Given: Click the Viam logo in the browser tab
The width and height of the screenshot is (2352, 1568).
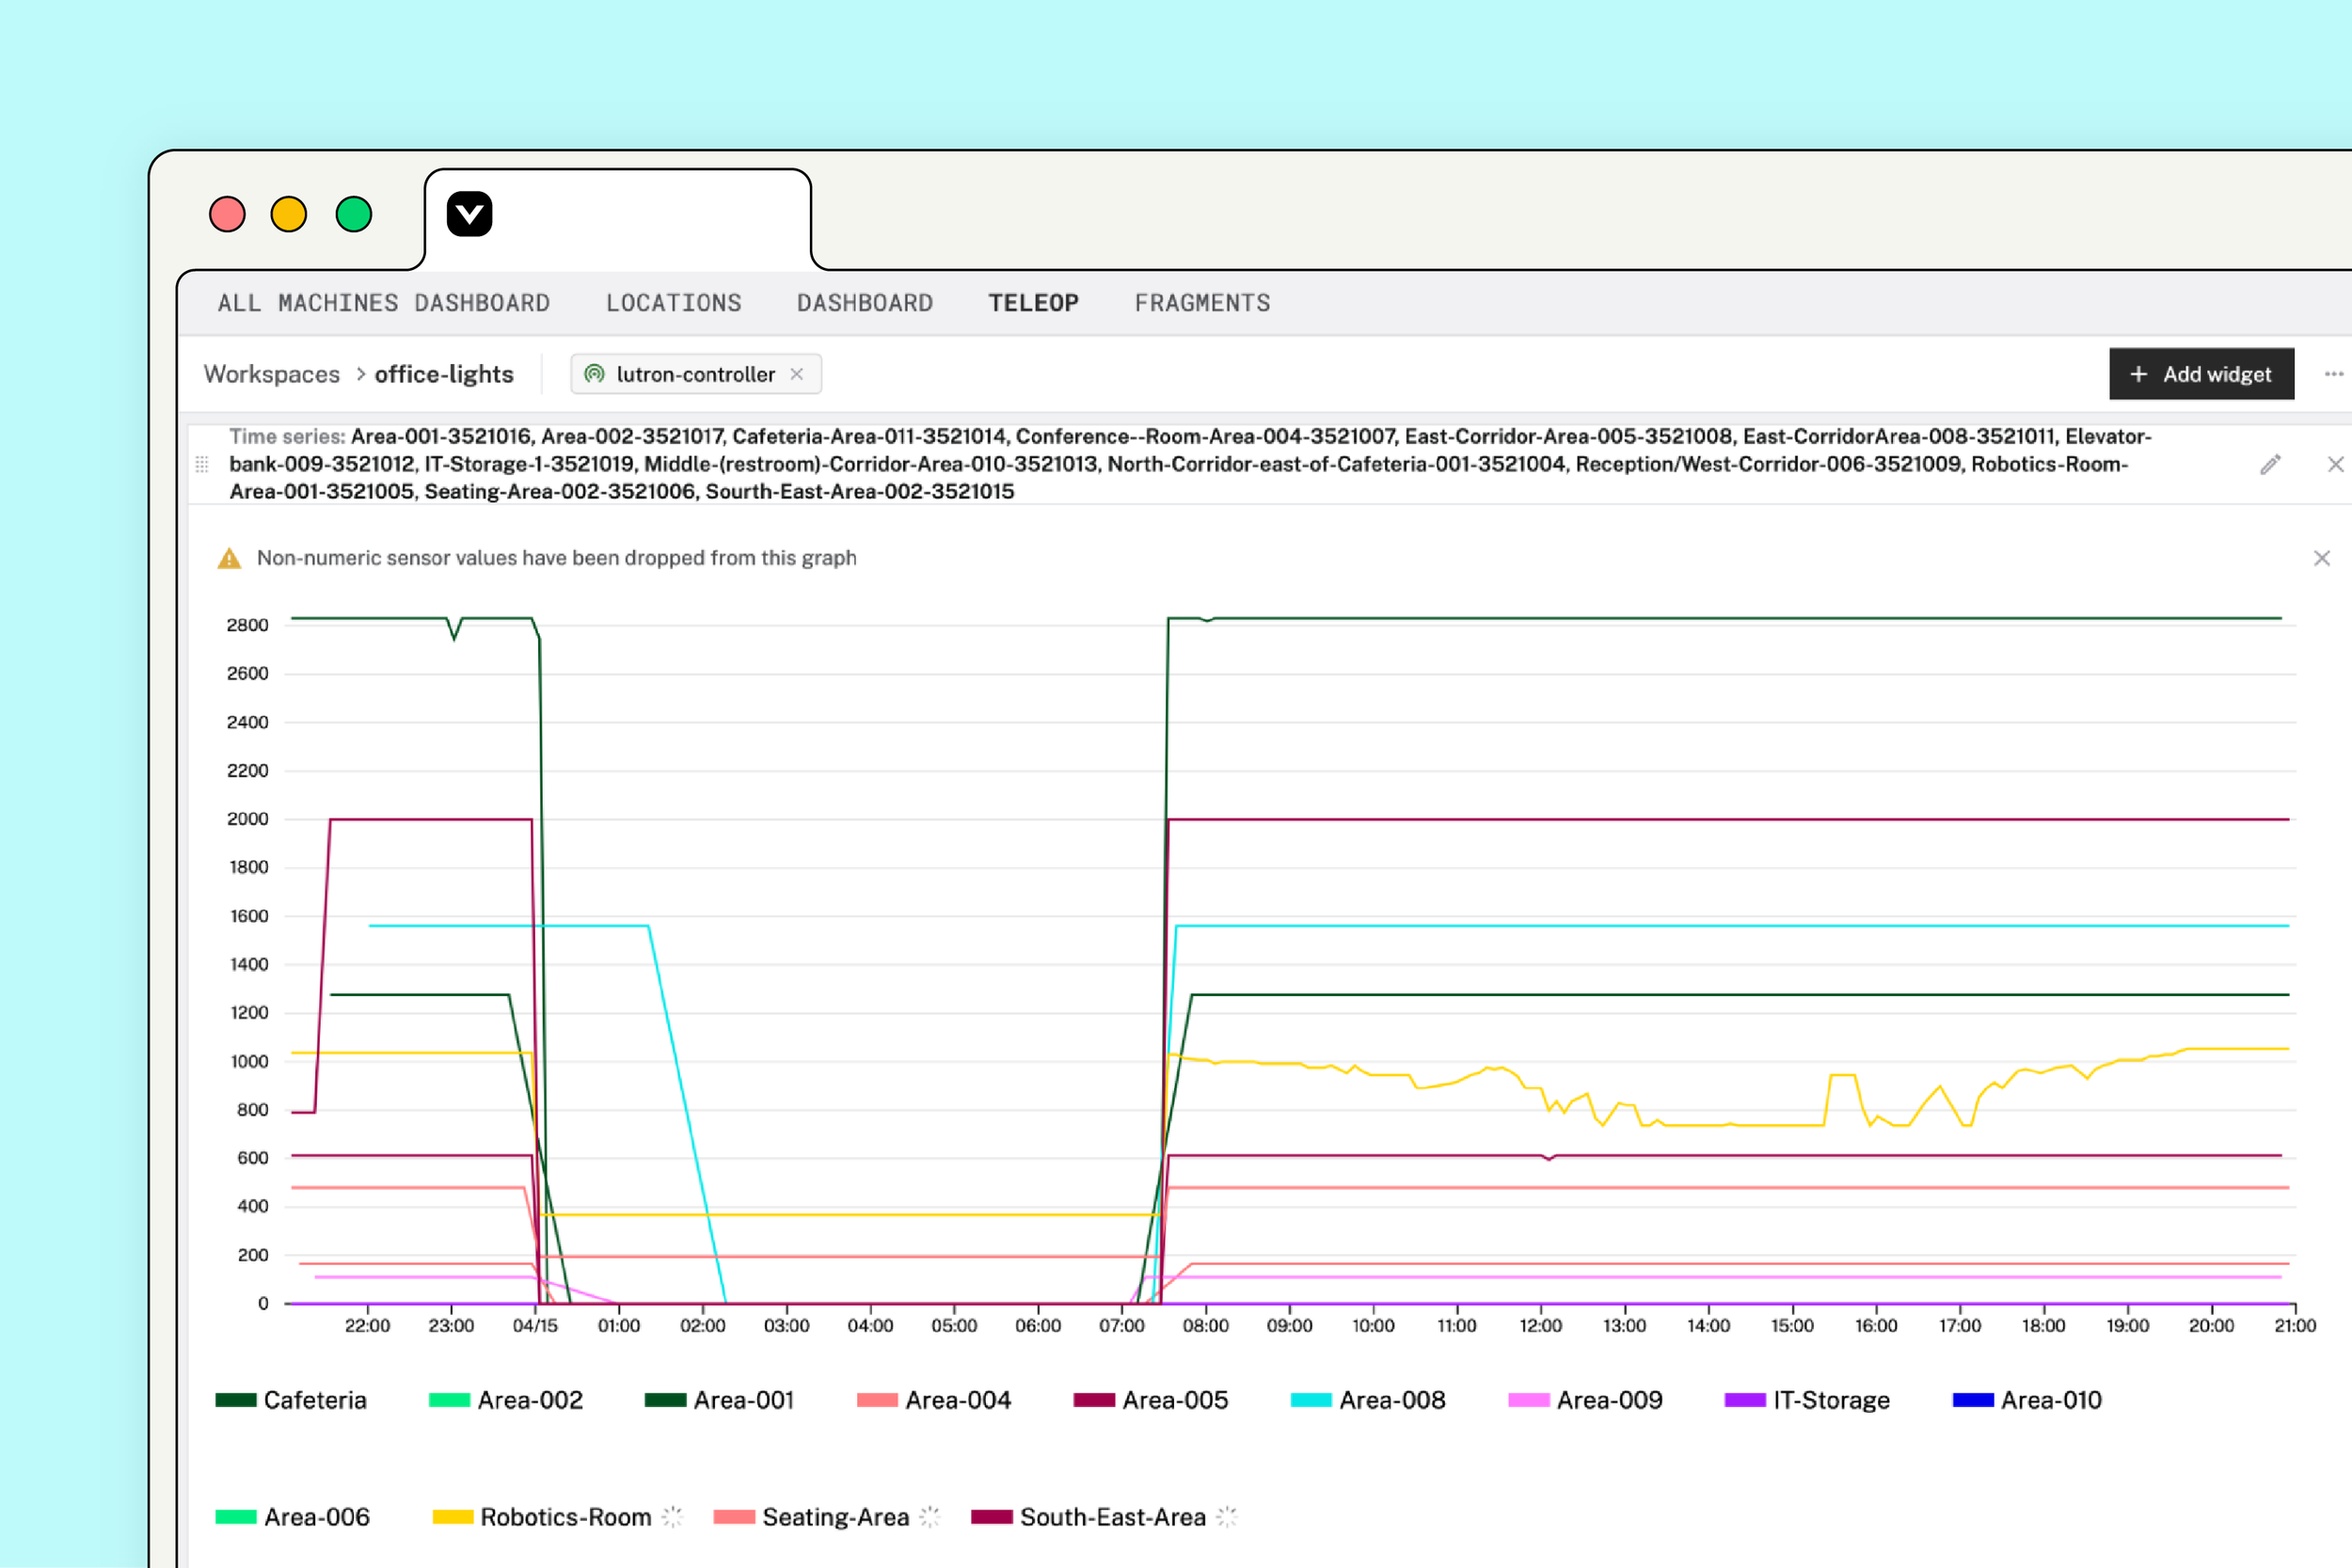Looking at the screenshot, I should coord(469,214).
